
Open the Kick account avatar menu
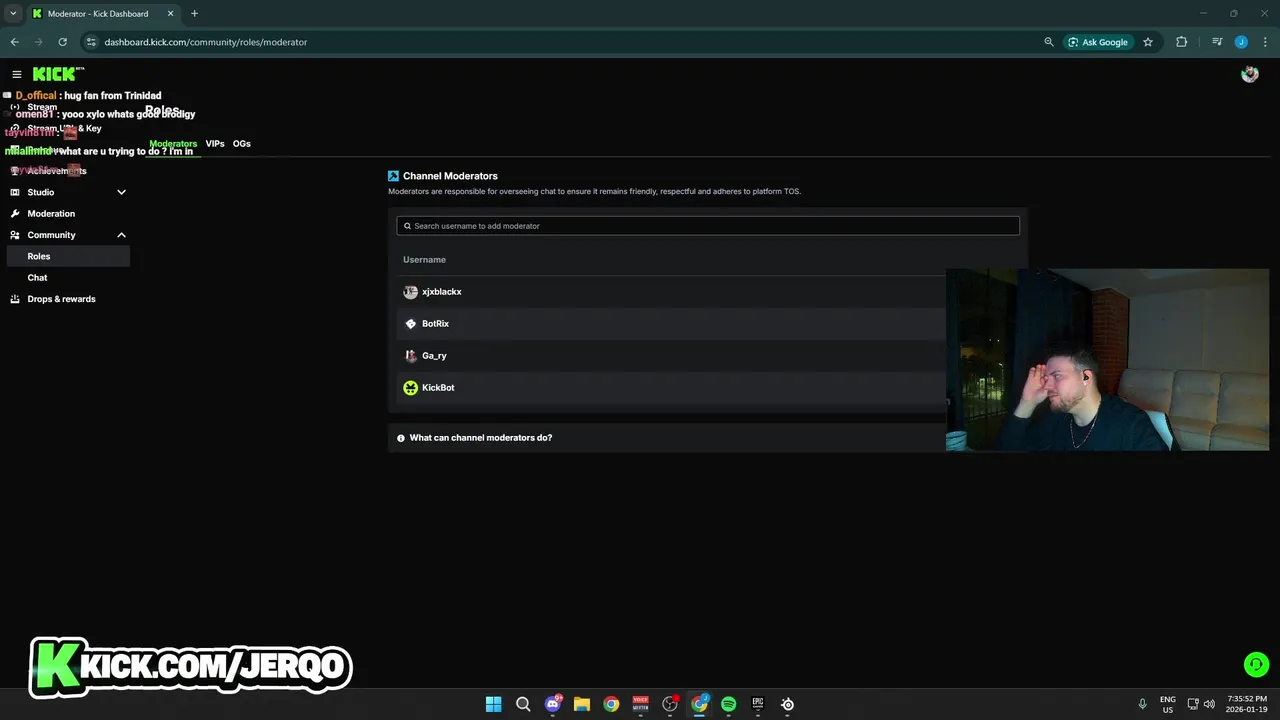click(x=1249, y=74)
